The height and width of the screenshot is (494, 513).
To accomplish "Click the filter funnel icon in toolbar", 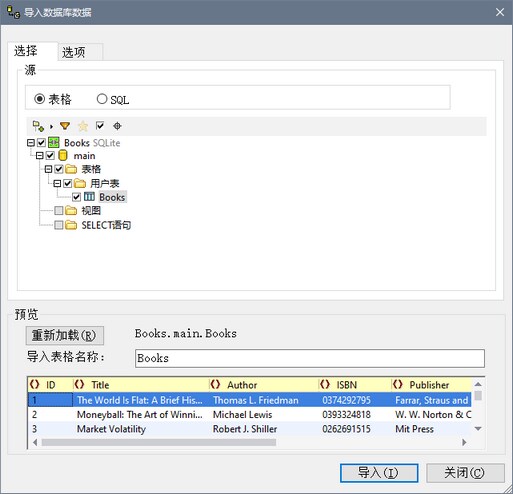I will (65, 126).
